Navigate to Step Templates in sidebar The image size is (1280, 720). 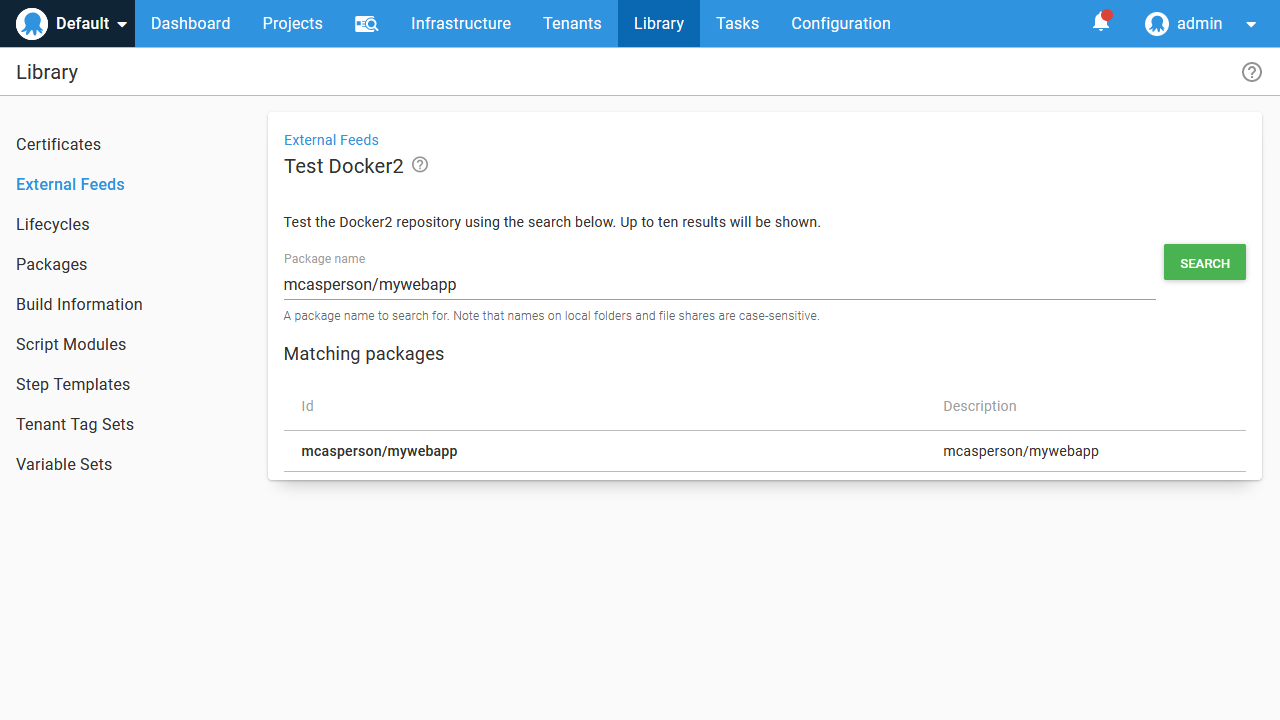click(73, 384)
